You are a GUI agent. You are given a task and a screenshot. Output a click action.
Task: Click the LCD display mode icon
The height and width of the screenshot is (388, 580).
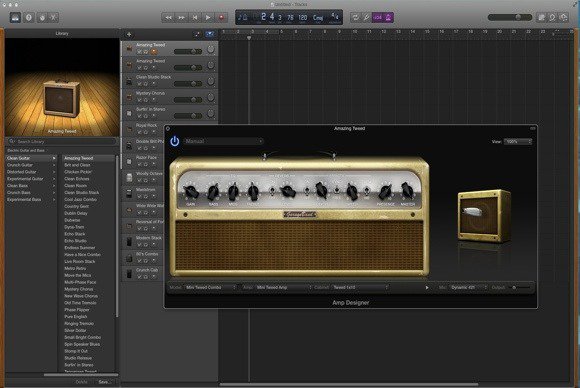point(243,17)
